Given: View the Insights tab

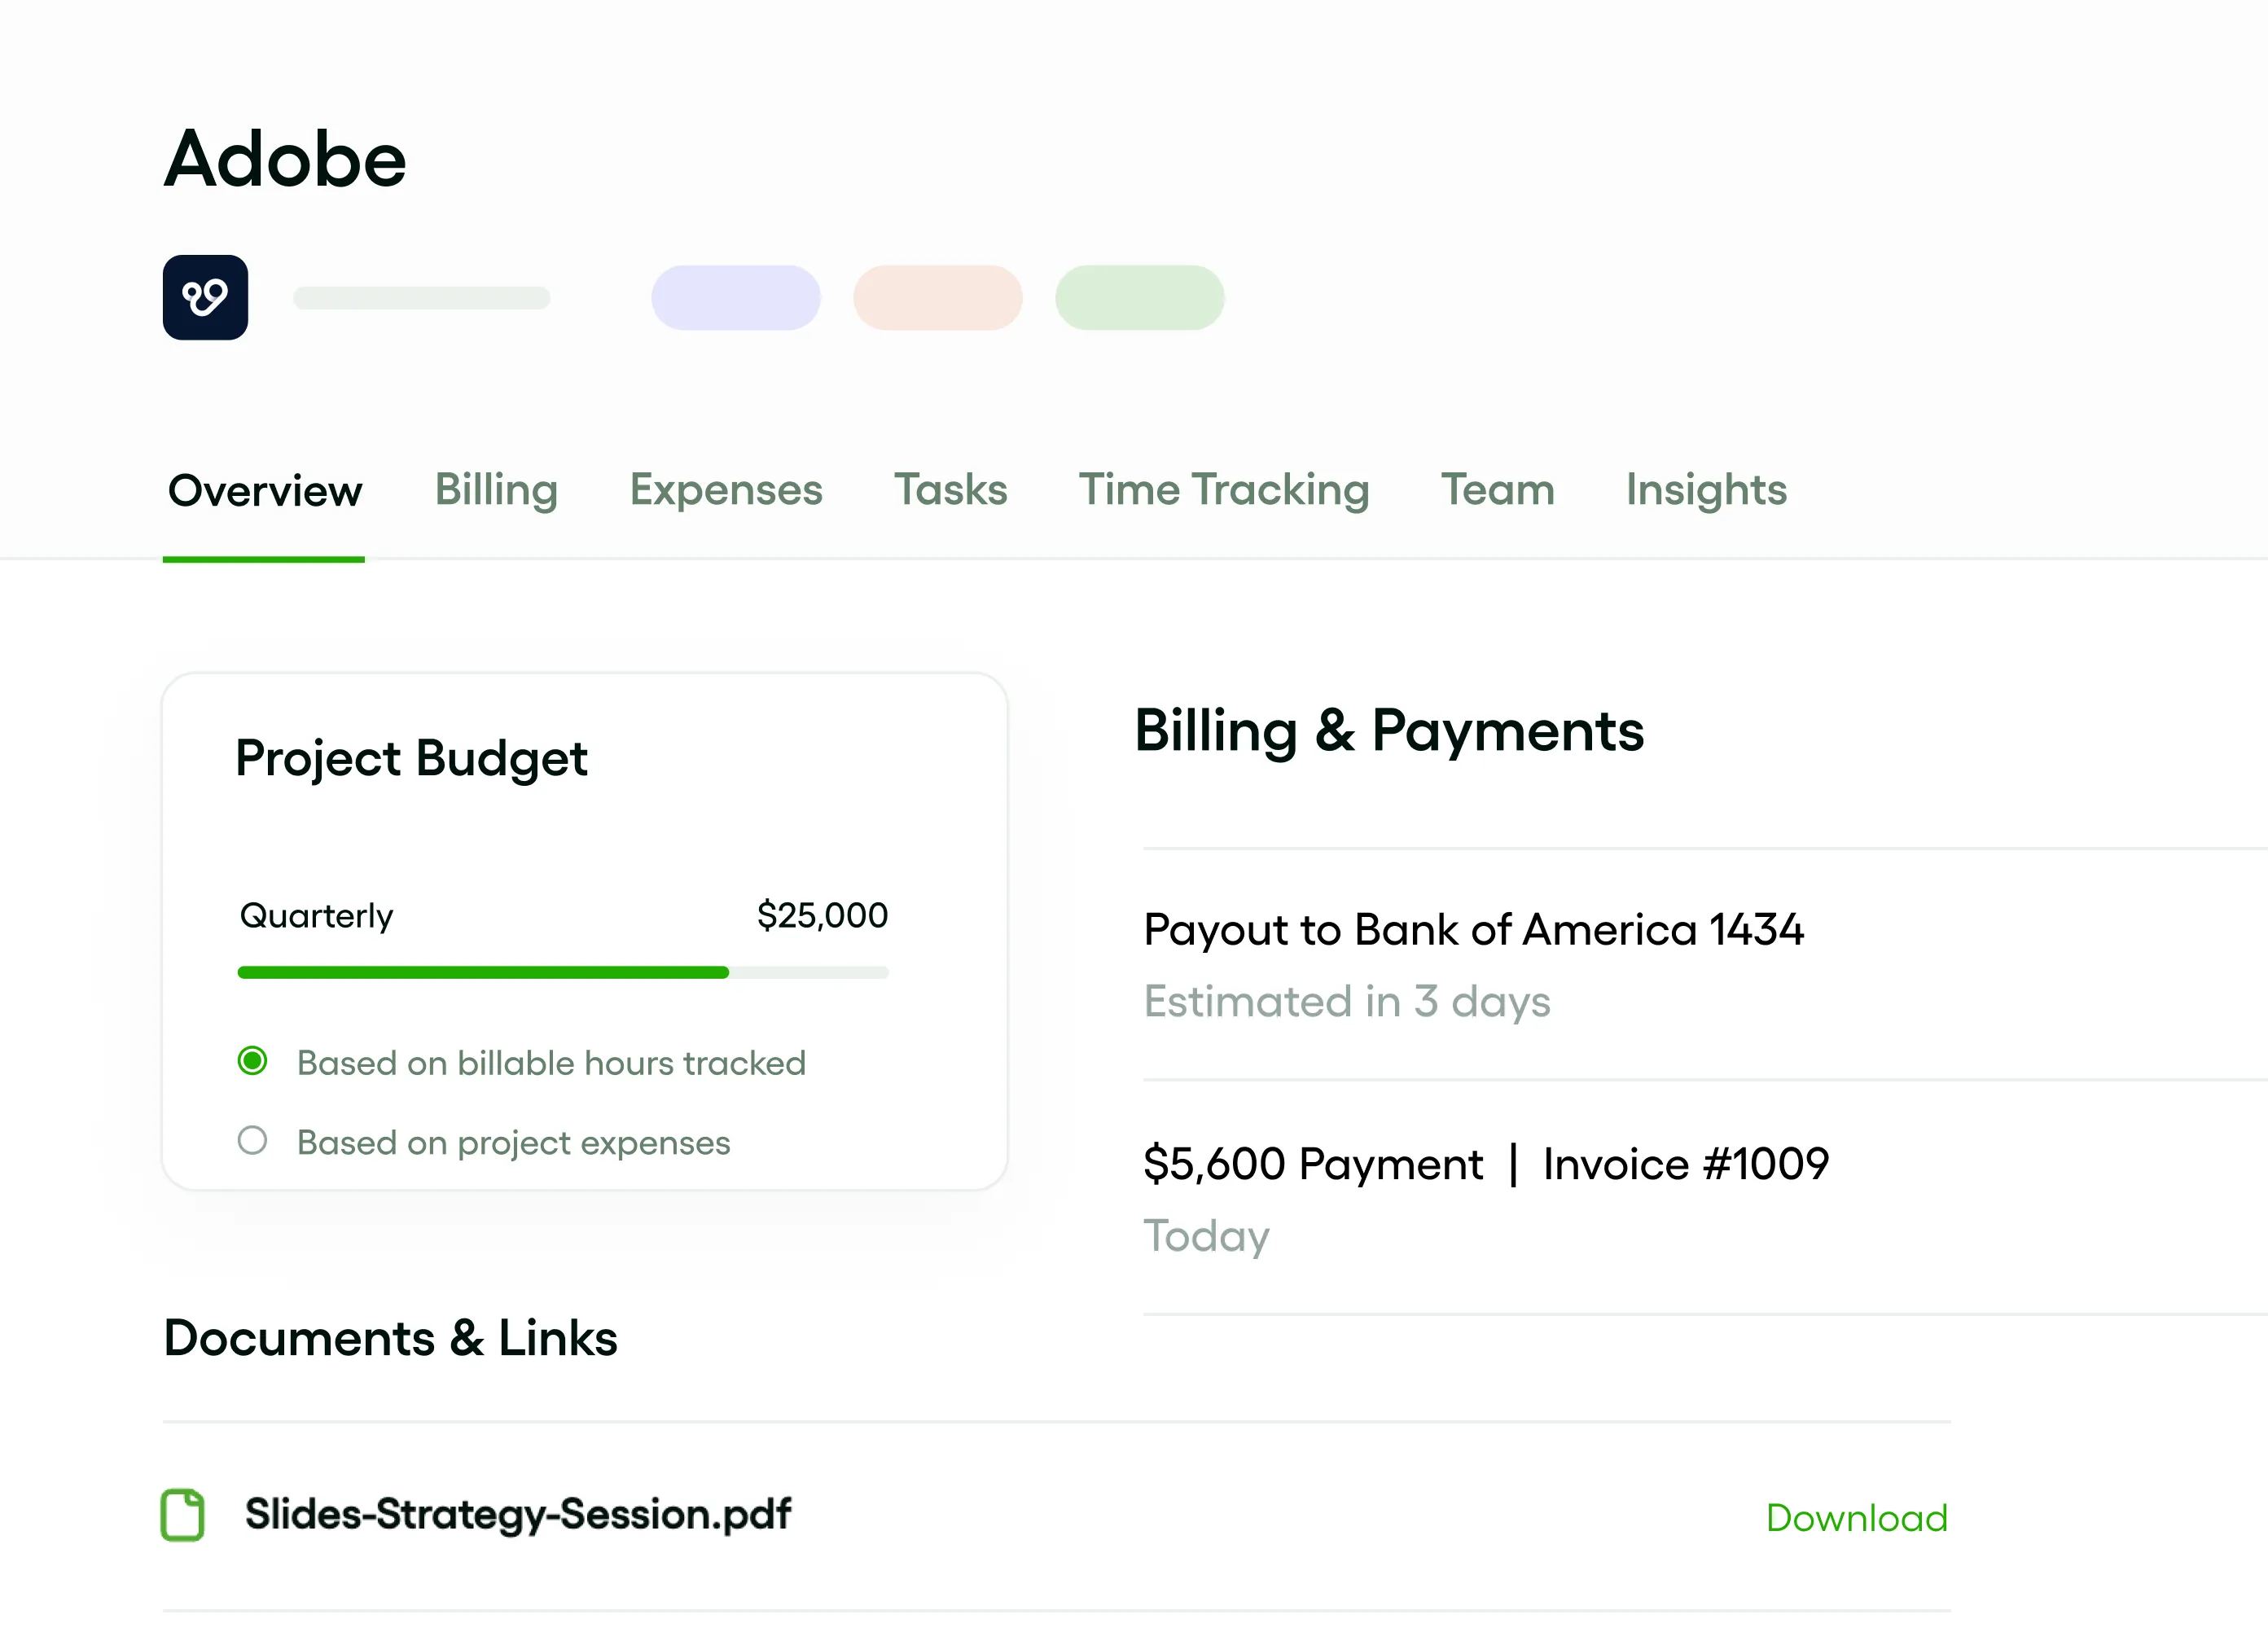Looking at the screenshot, I should tap(1706, 491).
